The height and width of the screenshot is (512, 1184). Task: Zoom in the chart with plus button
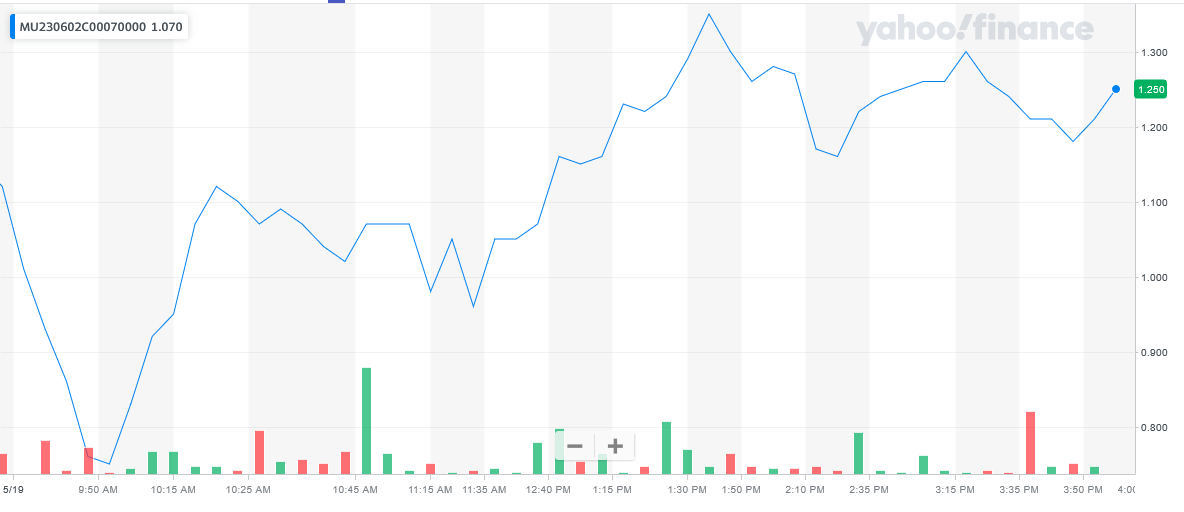615,446
